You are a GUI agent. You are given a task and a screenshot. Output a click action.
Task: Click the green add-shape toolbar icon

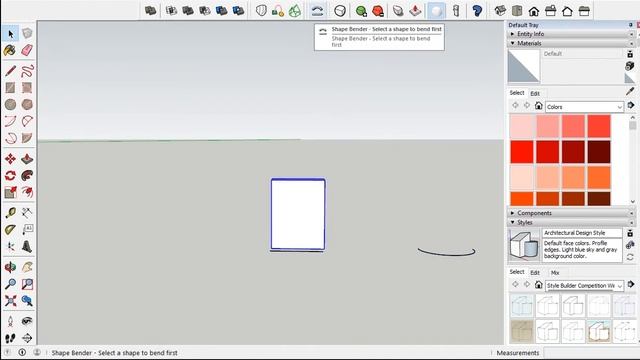[x=361, y=11]
